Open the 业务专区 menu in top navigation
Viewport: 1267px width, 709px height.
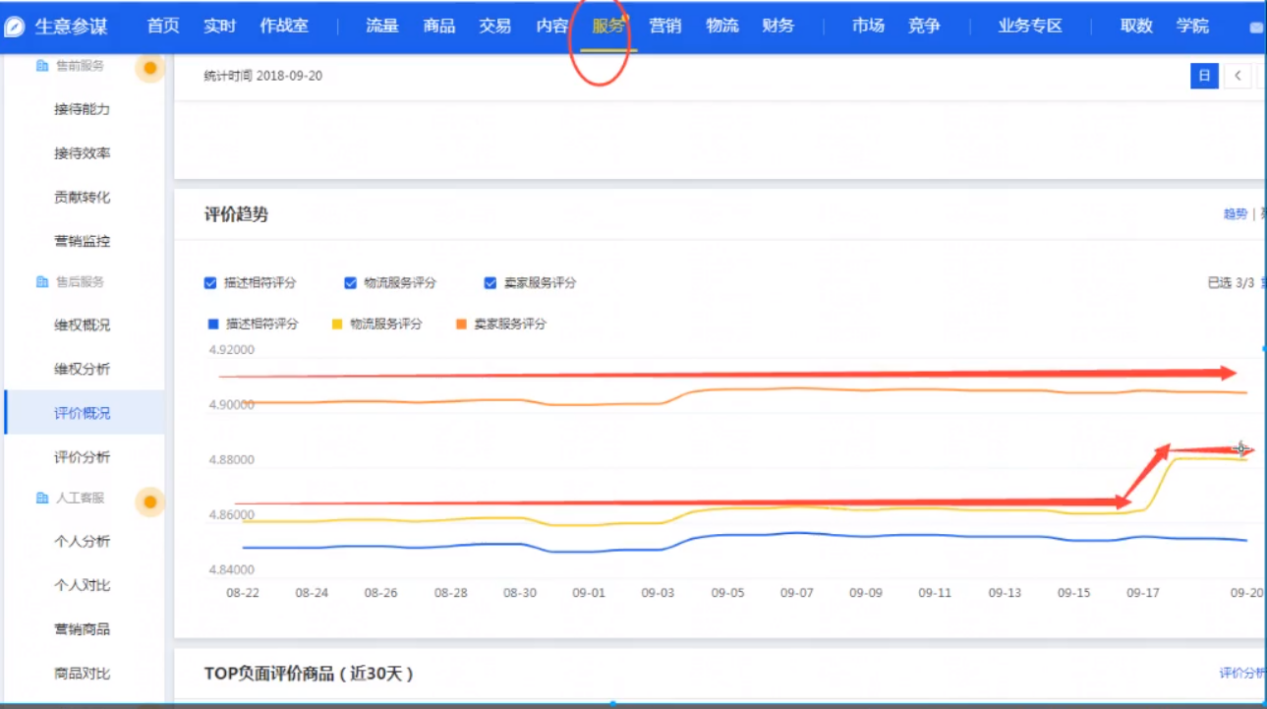pos(1029,26)
